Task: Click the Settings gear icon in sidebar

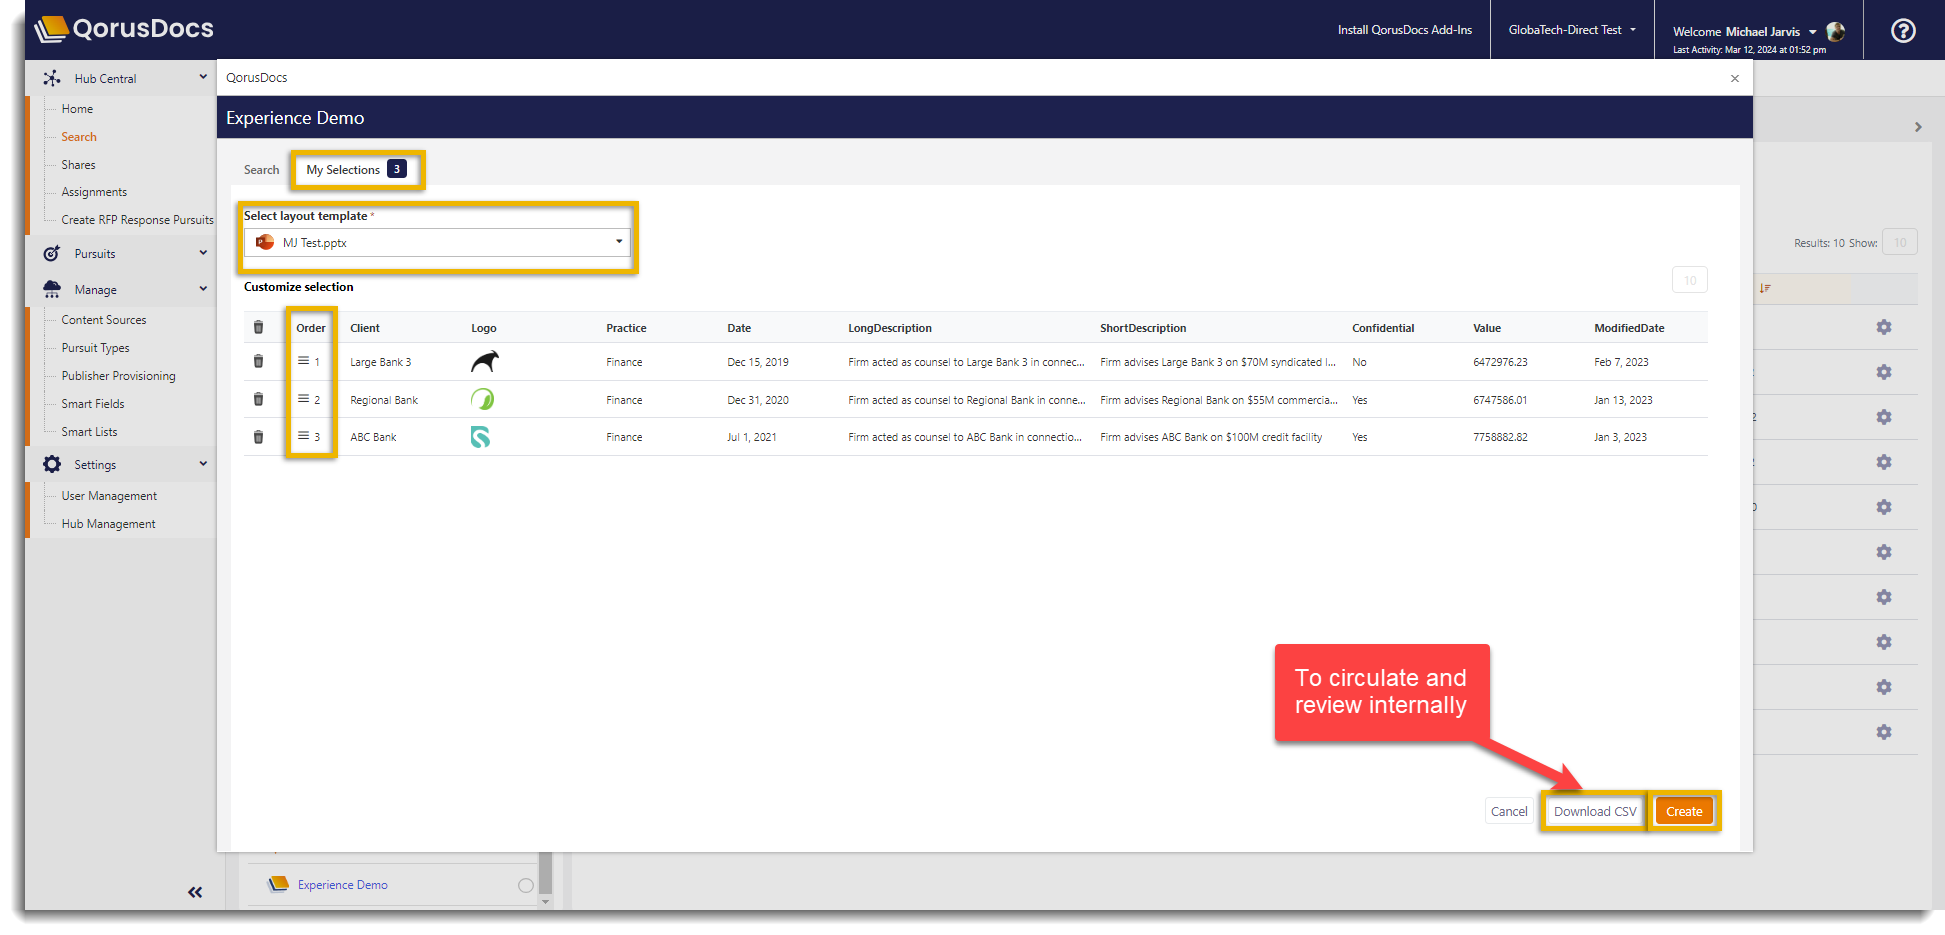Action: (51, 464)
